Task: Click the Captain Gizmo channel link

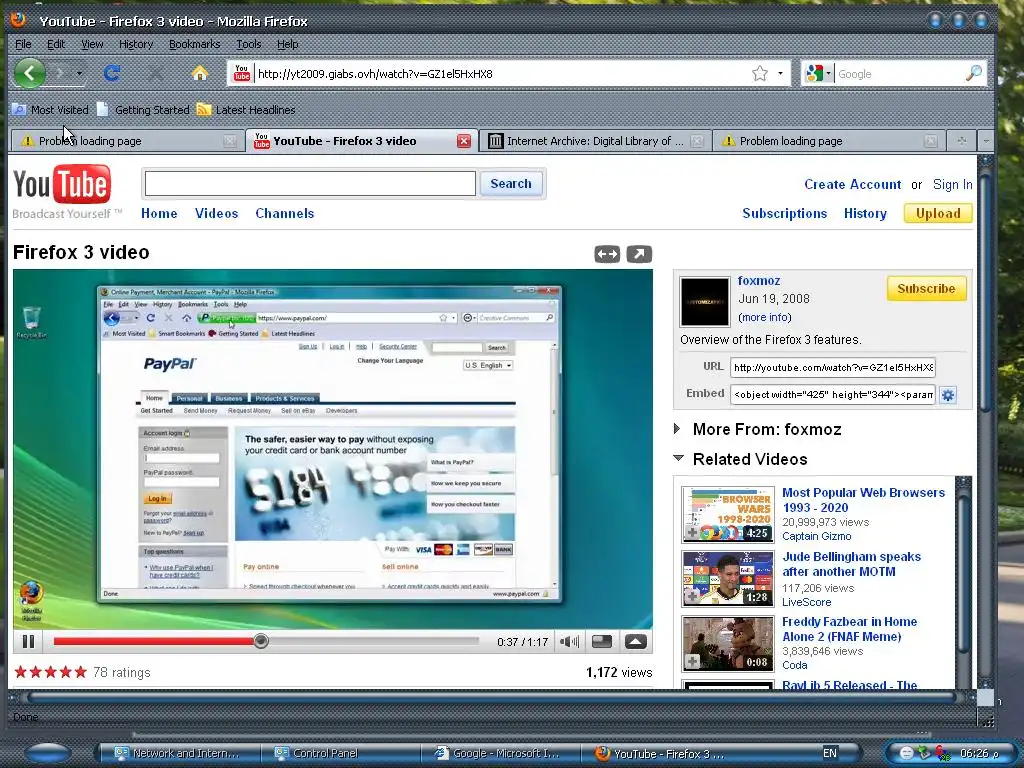Action: pos(816,536)
